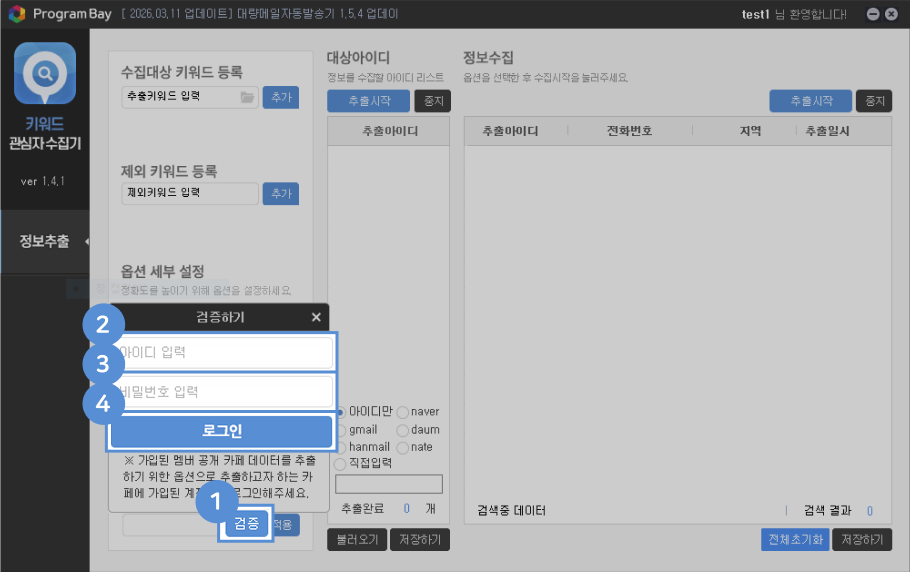Click the ProgramBay hexagon logo icon
The image size is (910, 572).
click(17, 14)
